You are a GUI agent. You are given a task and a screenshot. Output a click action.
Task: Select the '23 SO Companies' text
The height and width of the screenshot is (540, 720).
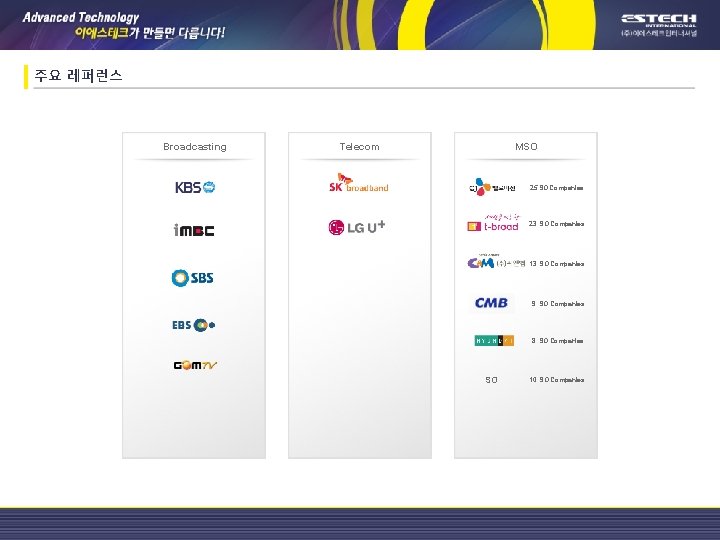(x=557, y=224)
